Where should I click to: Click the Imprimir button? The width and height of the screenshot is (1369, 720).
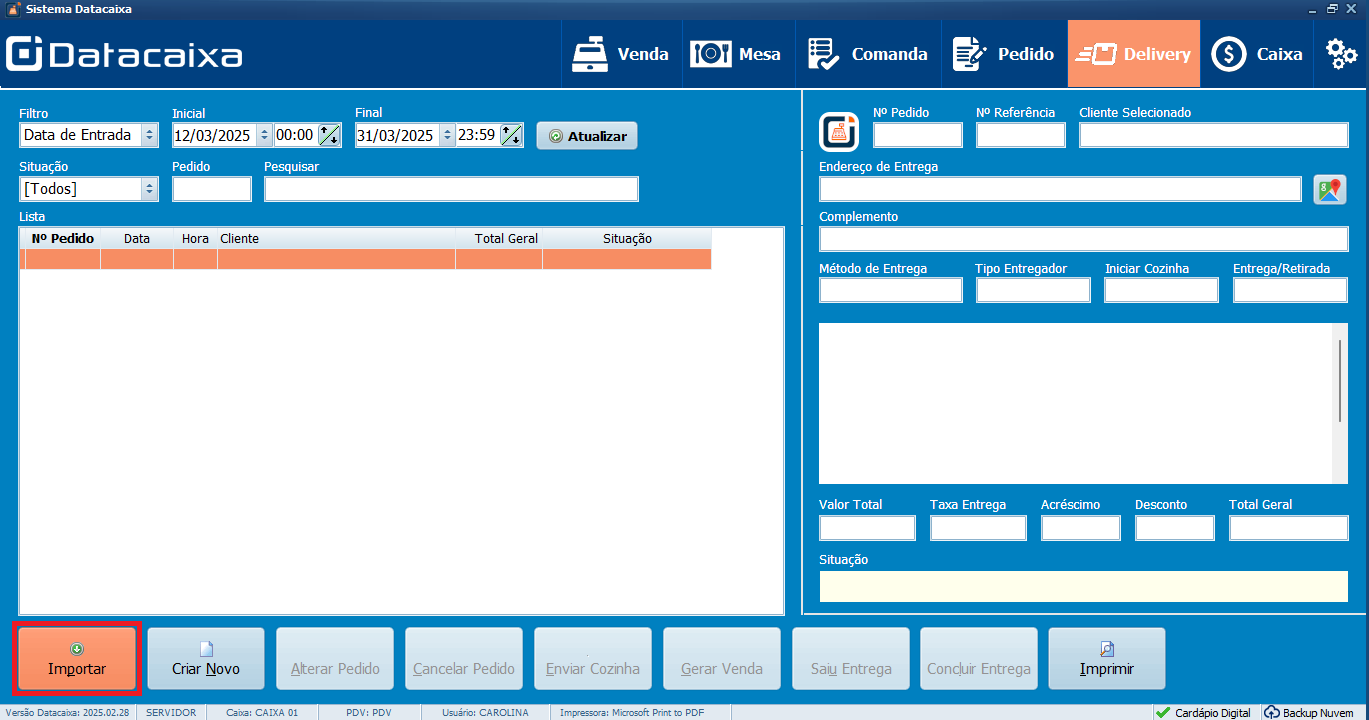(x=1106, y=658)
